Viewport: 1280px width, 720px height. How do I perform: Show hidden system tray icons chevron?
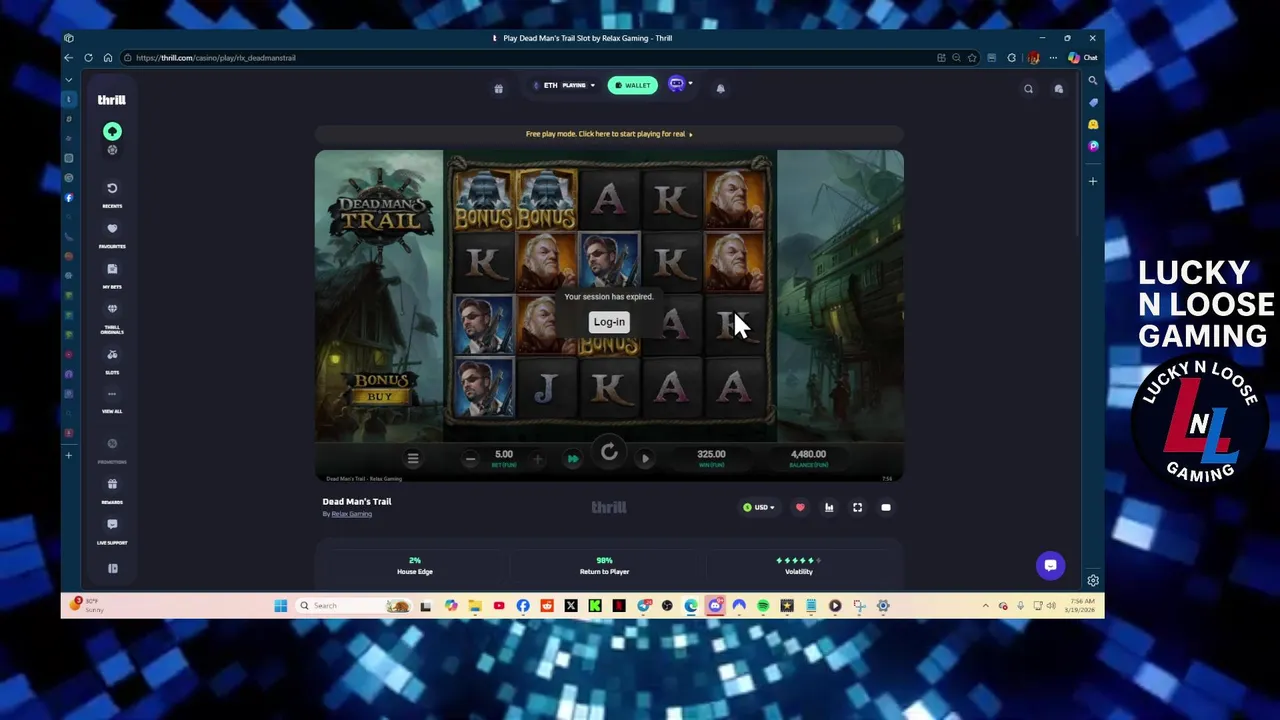pyautogui.click(x=985, y=606)
